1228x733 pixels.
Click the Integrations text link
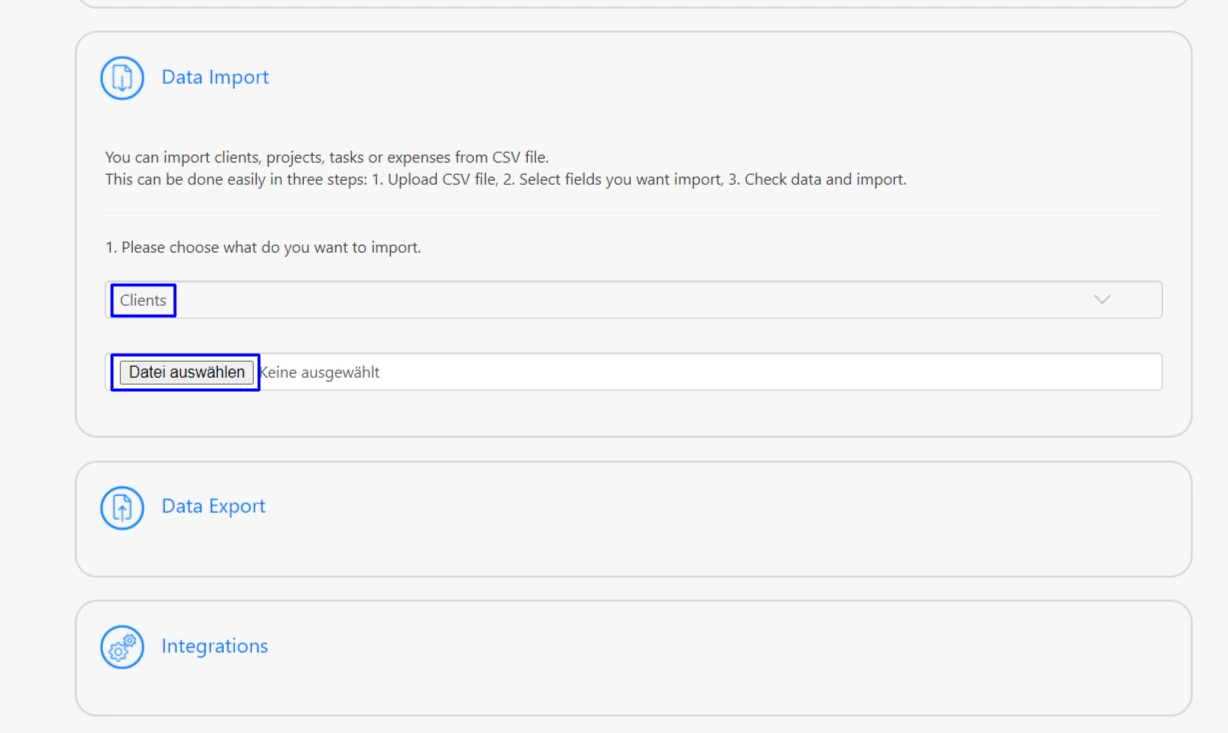214,646
